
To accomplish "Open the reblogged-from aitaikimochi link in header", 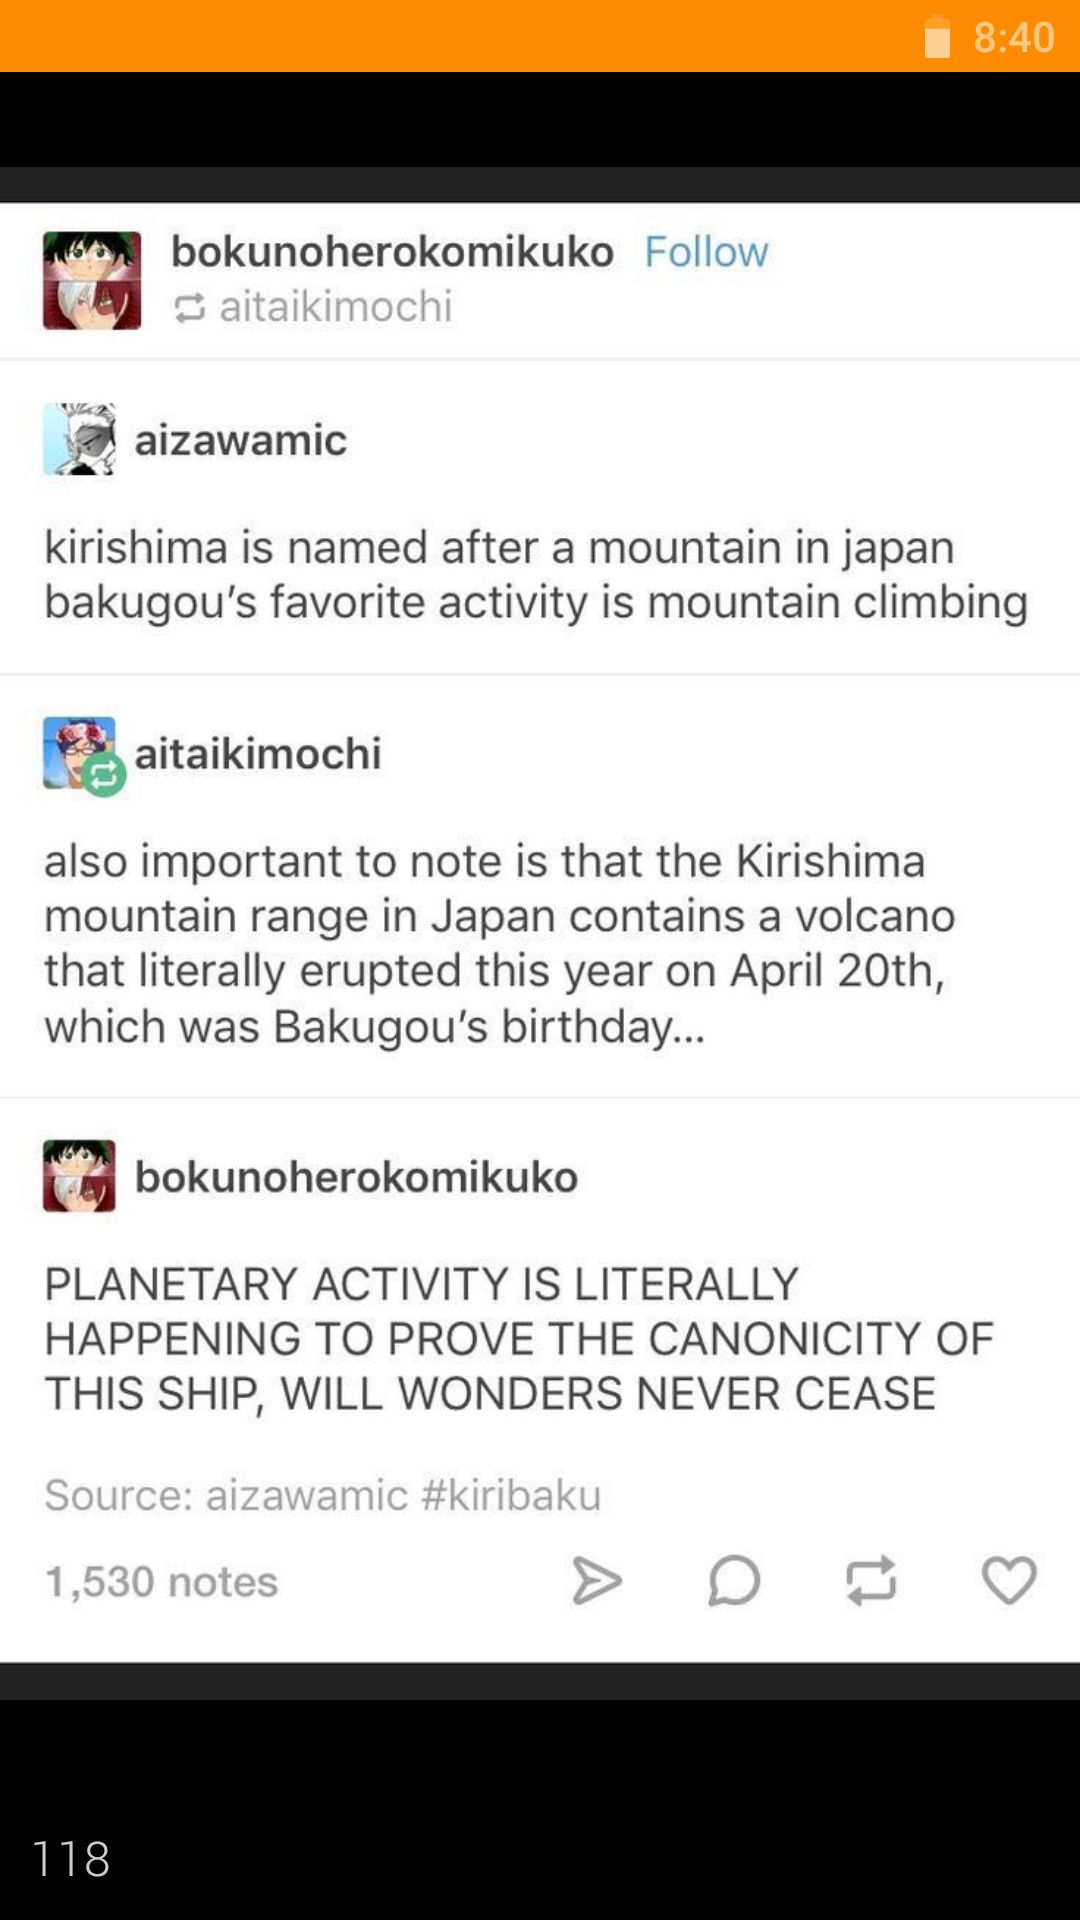I will [x=335, y=306].
